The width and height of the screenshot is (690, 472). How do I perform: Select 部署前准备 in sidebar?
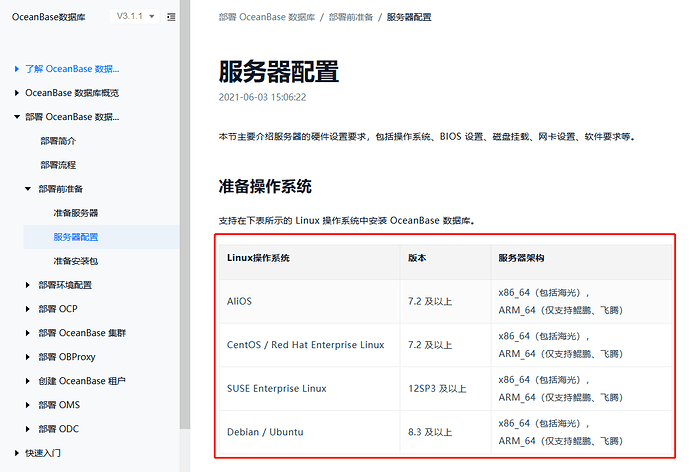pyautogui.click(x=61, y=189)
